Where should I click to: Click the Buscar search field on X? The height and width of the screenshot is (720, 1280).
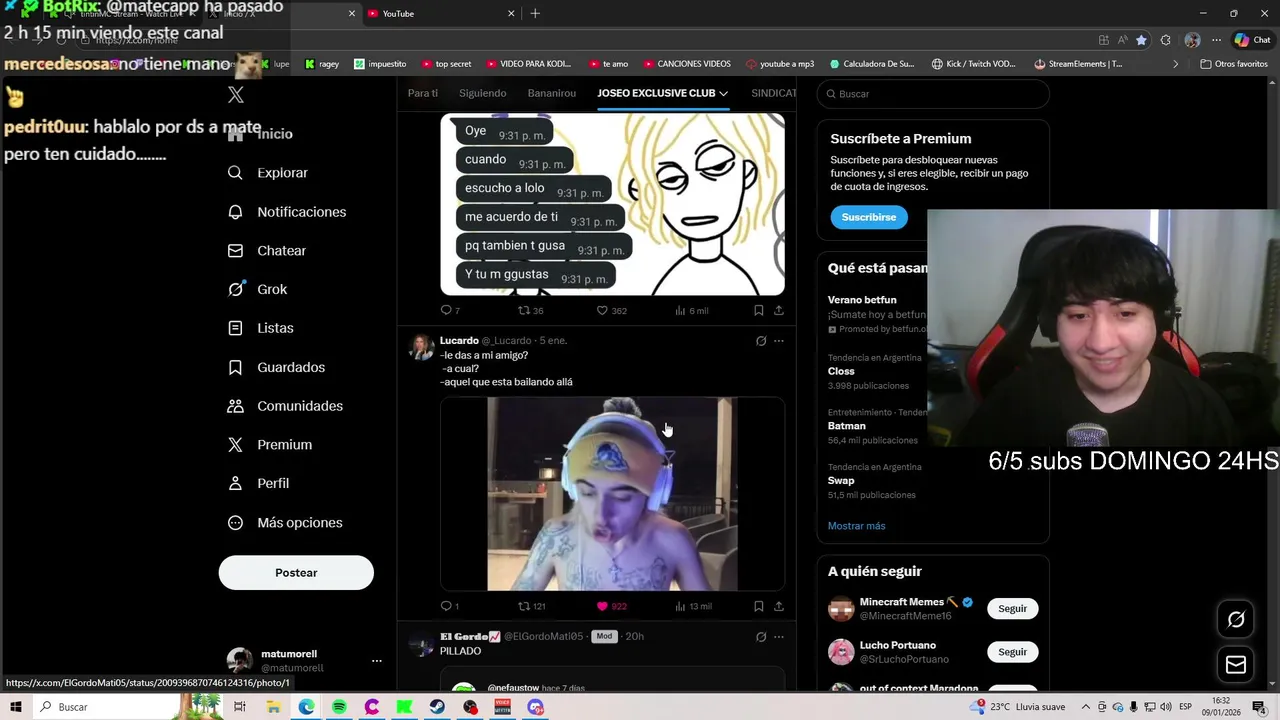click(x=933, y=94)
